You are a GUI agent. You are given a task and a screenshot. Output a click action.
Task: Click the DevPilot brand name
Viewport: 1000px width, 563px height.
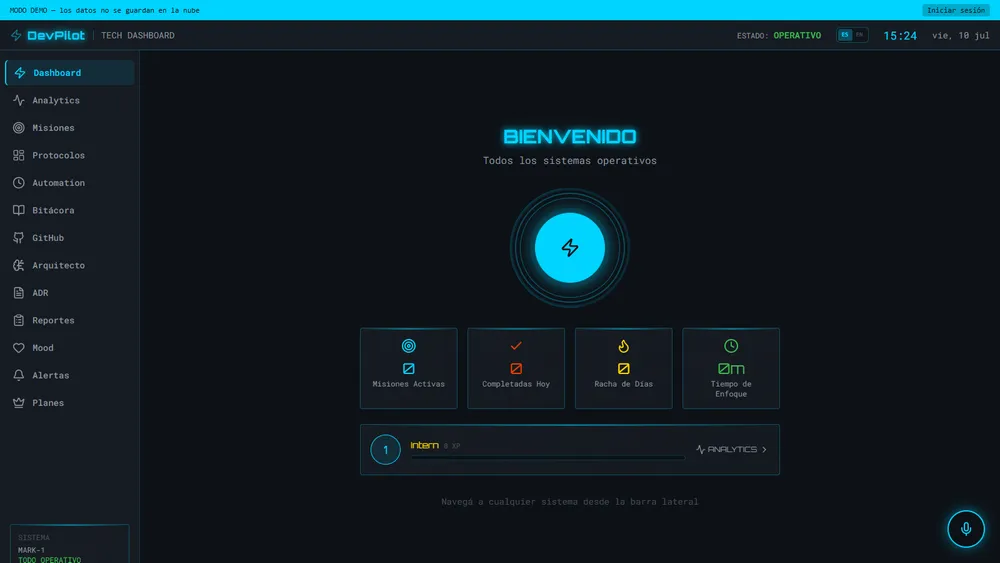coord(56,35)
